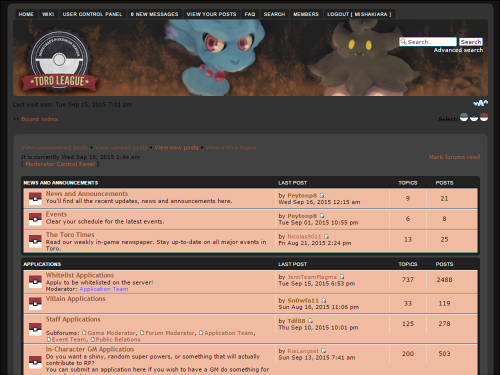Focus the search keywords input field
The height and width of the screenshot is (375, 500).
[428, 42]
